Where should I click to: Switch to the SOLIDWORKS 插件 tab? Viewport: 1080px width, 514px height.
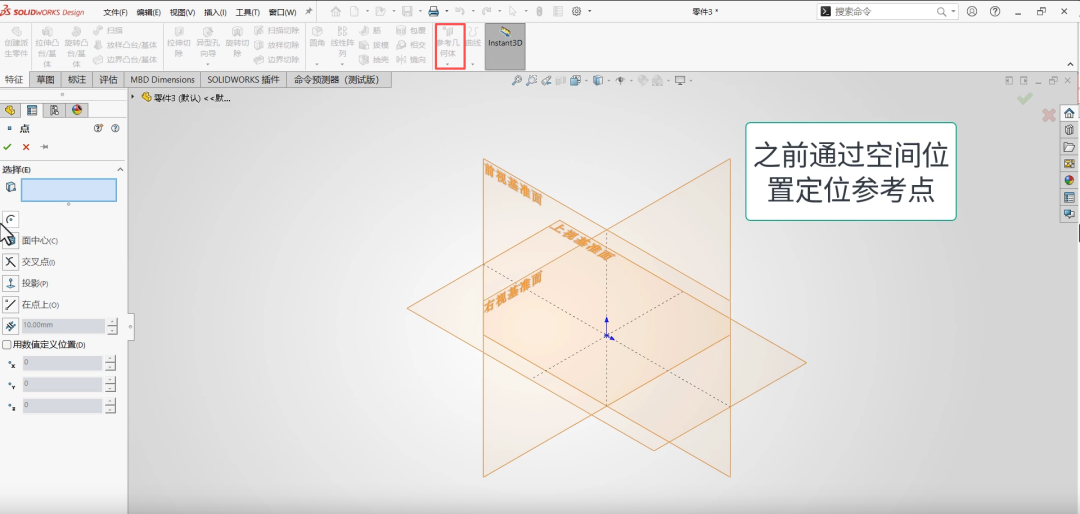pyautogui.click(x=243, y=79)
